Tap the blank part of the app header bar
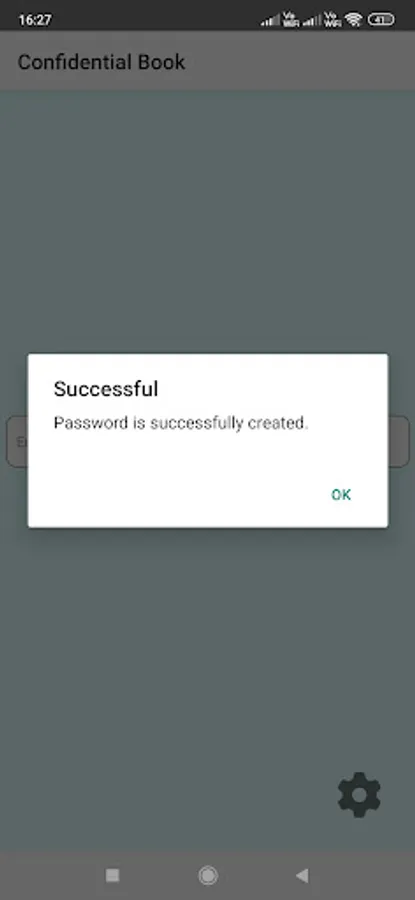The image size is (415, 900). point(298,61)
